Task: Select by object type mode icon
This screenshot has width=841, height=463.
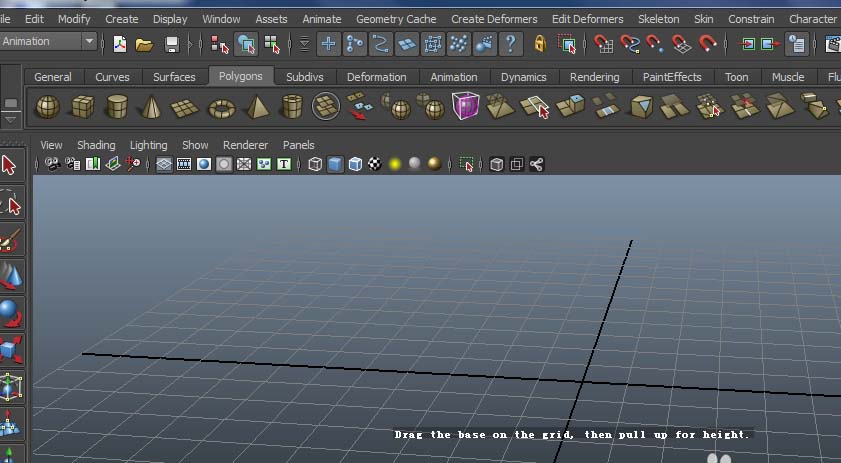Action: pos(246,44)
